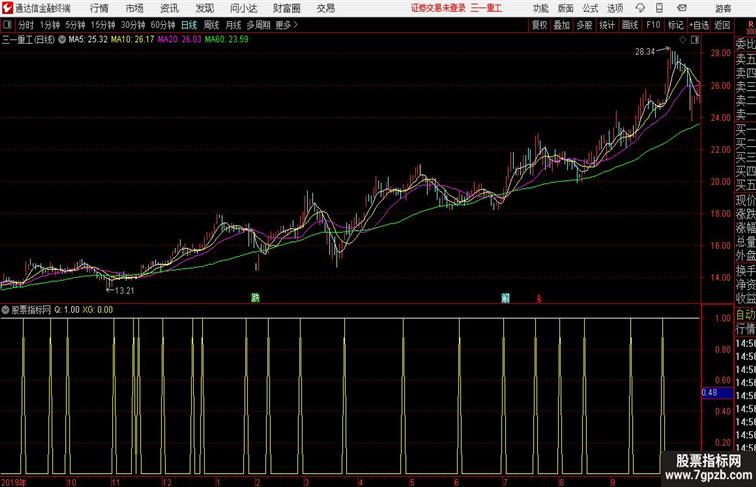Click the MA60: 23.59 value label
This screenshot has height=487, width=756.
click(227, 40)
